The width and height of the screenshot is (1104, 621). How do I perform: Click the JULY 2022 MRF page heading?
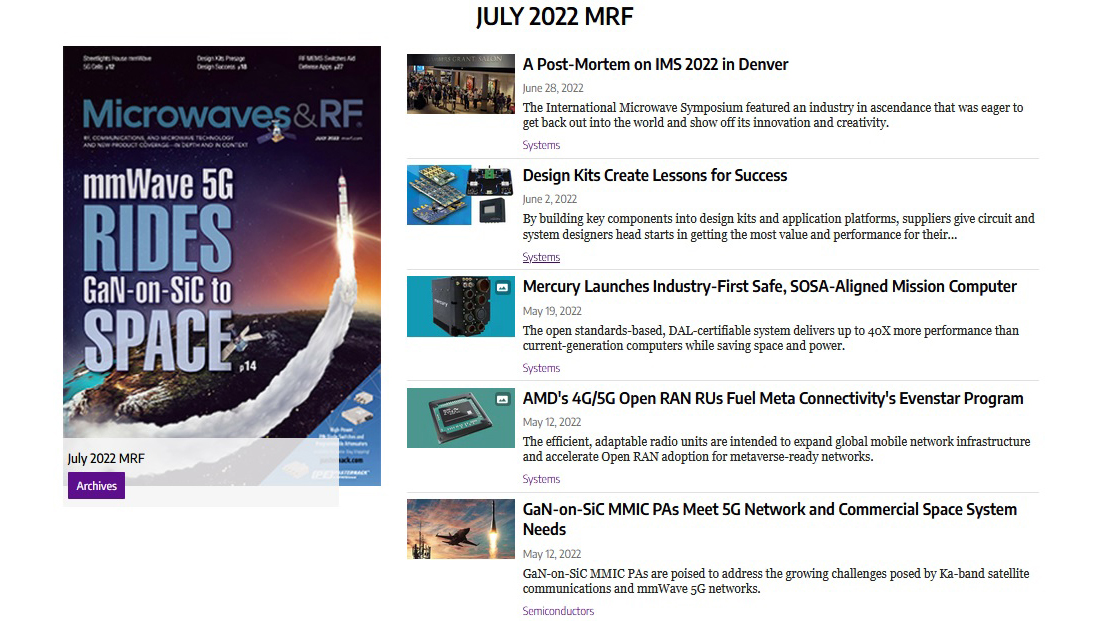tap(553, 17)
